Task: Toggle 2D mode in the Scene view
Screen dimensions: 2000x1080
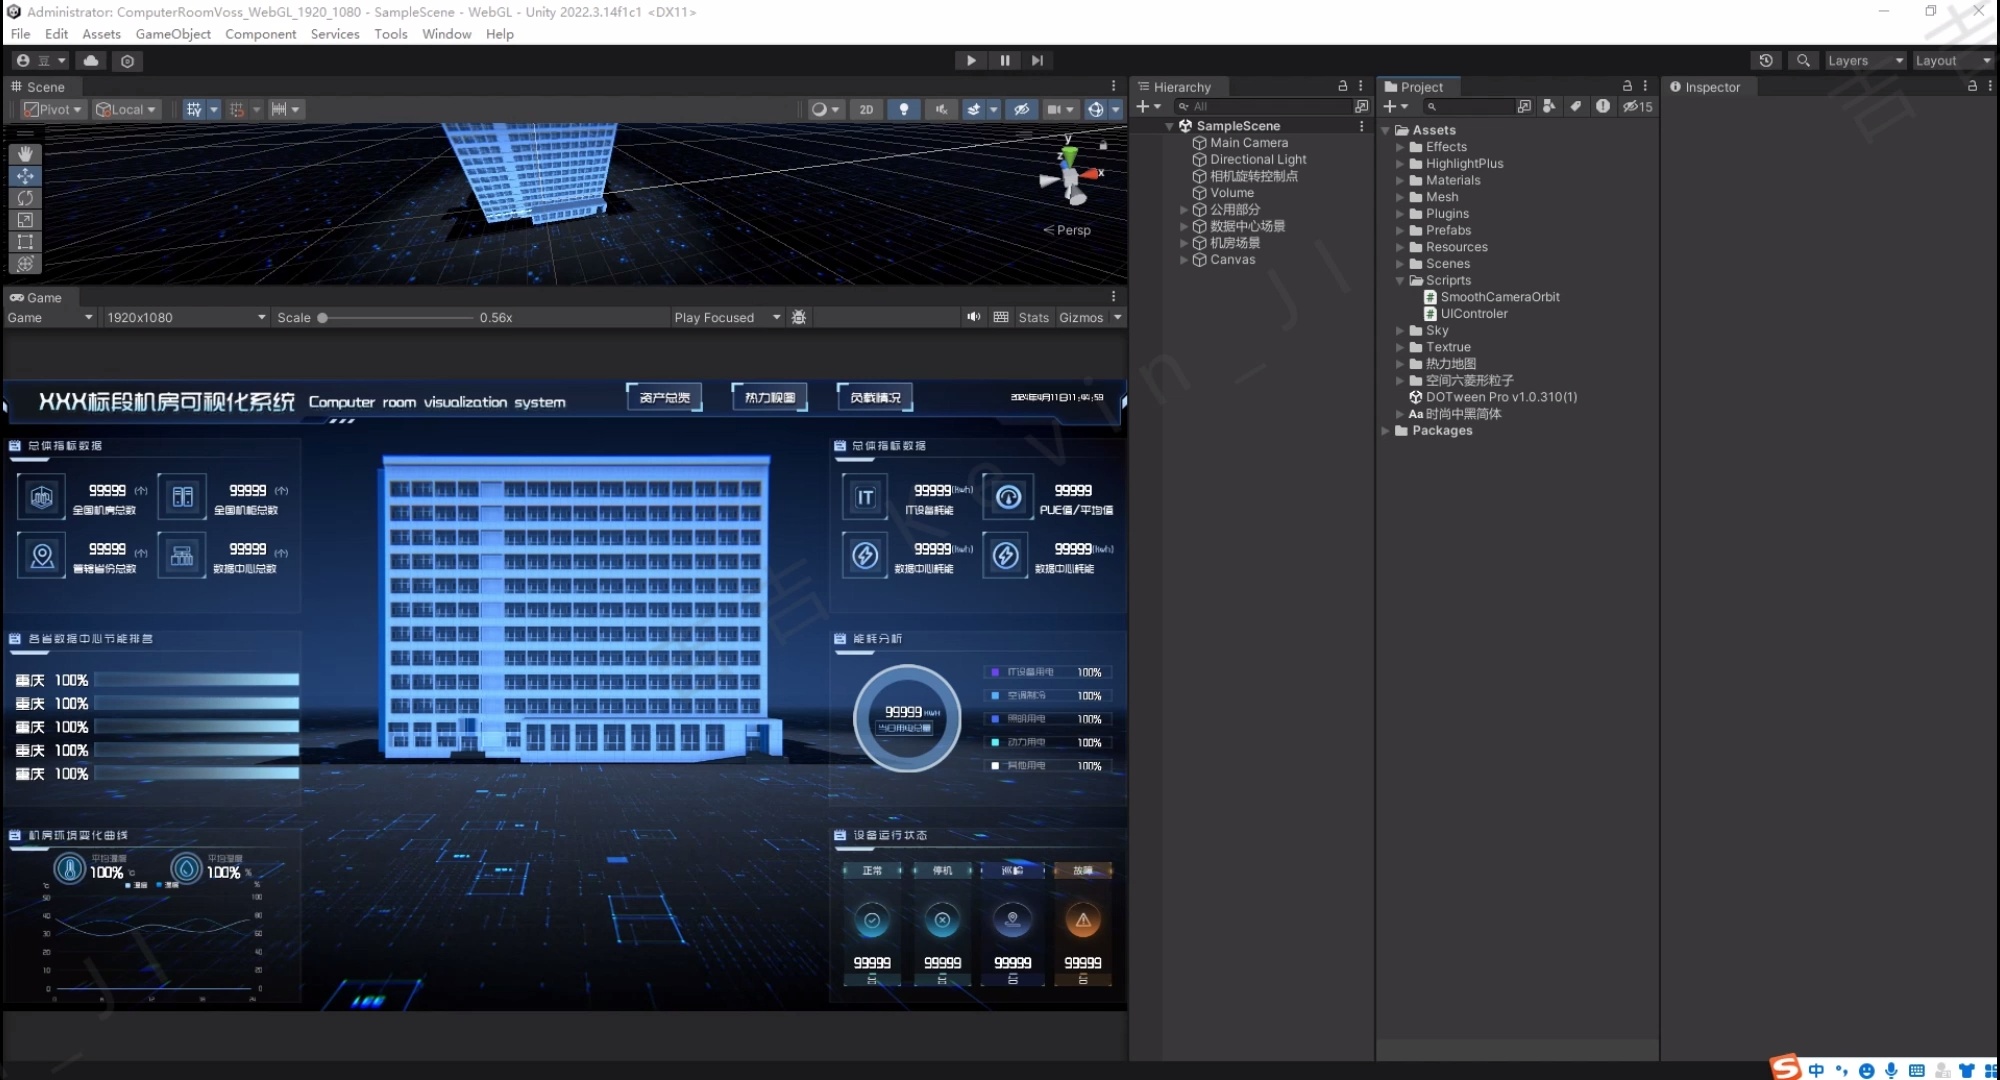Action: coord(866,109)
